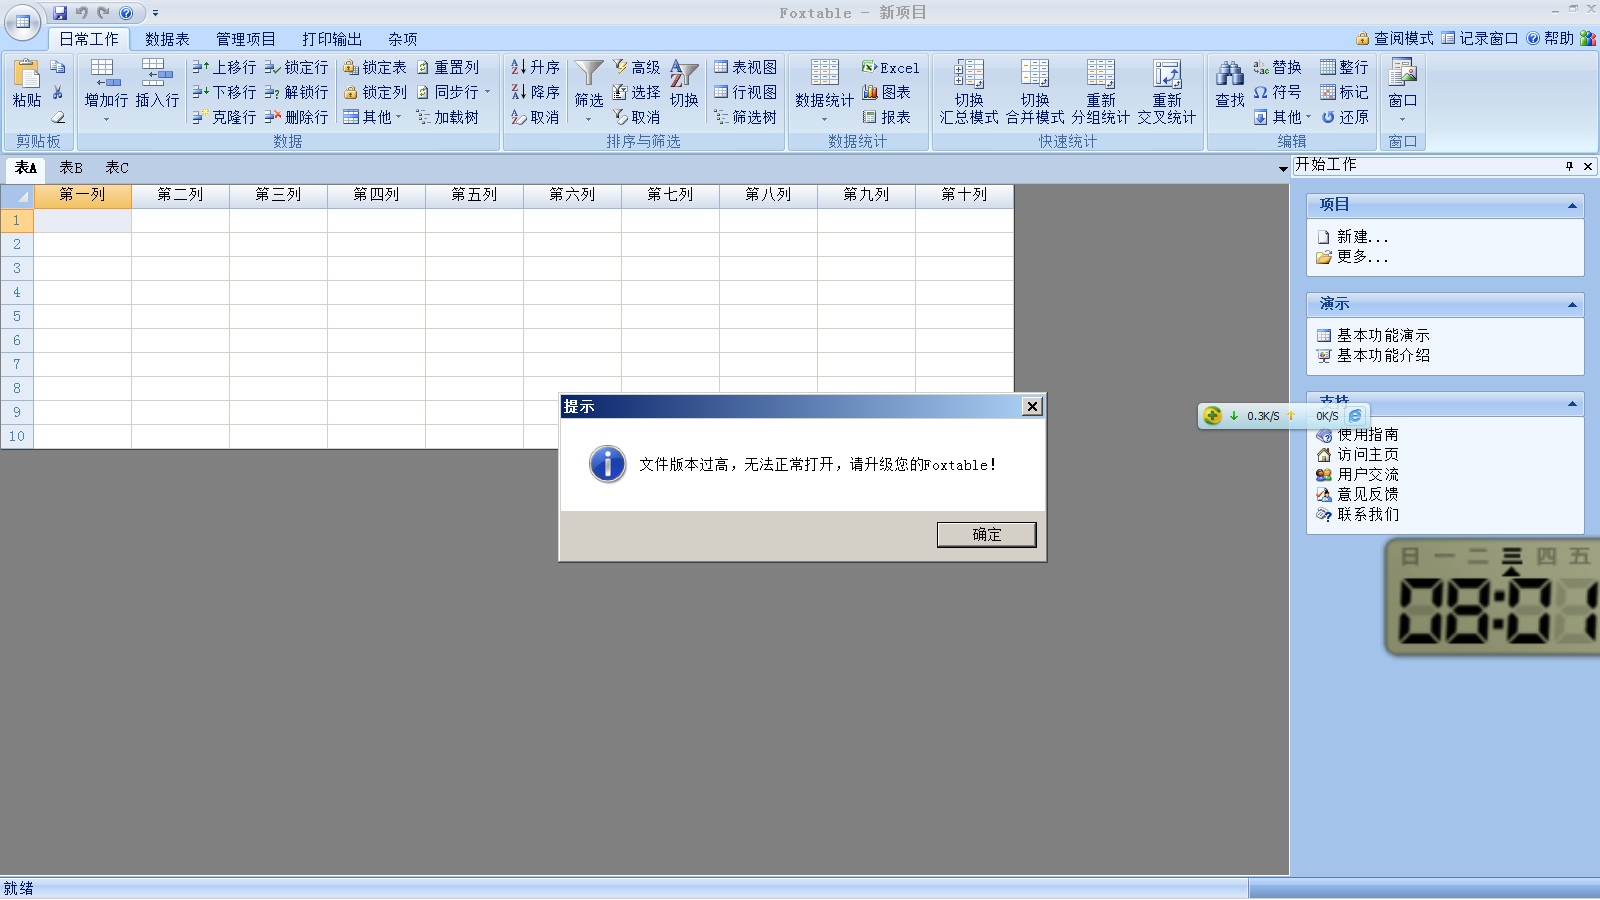1600x900 pixels.
Task: Click the 粘贴 paste icon
Action: [26, 75]
